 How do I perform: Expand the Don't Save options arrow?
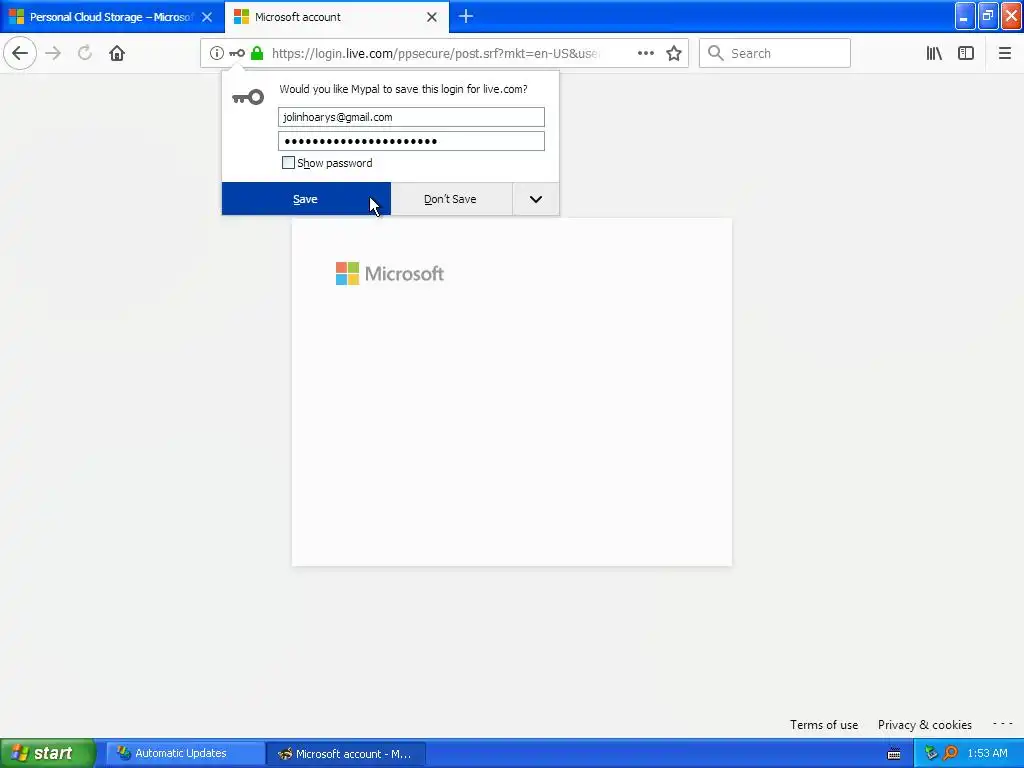(x=536, y=199)
